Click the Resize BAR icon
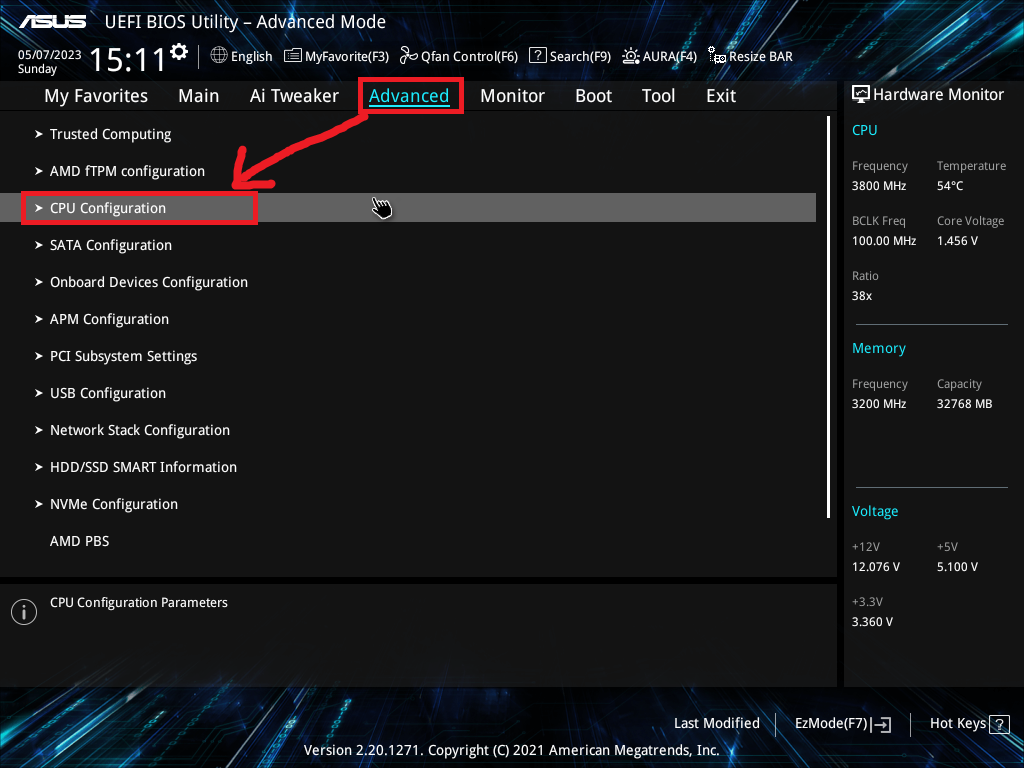The width and height of the screenshot is (1024, 768). pyautogui.click(x=717, y=56)
